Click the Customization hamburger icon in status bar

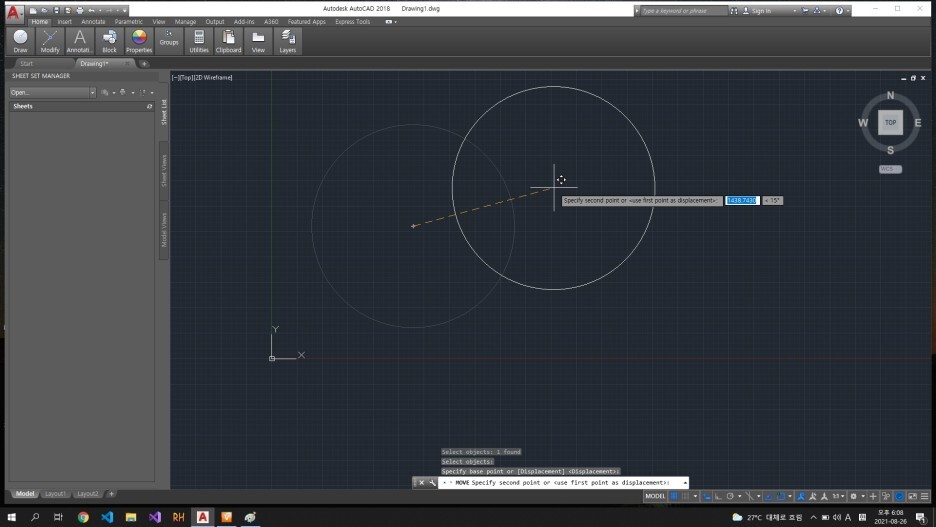click(x=924, y=496)
